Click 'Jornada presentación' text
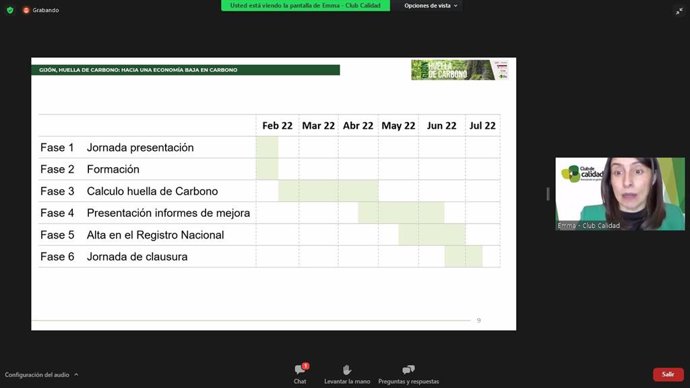 coord(140,147)
